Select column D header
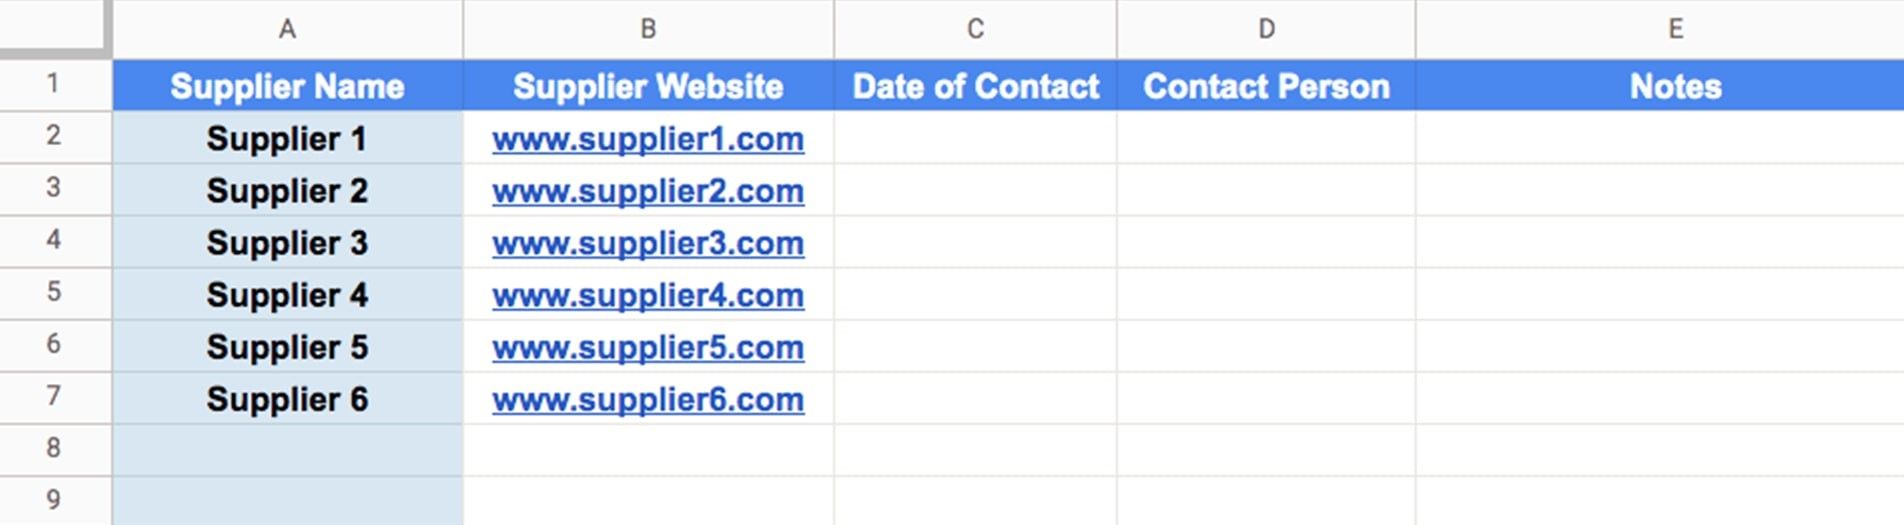 click(x=1266, y=29)
